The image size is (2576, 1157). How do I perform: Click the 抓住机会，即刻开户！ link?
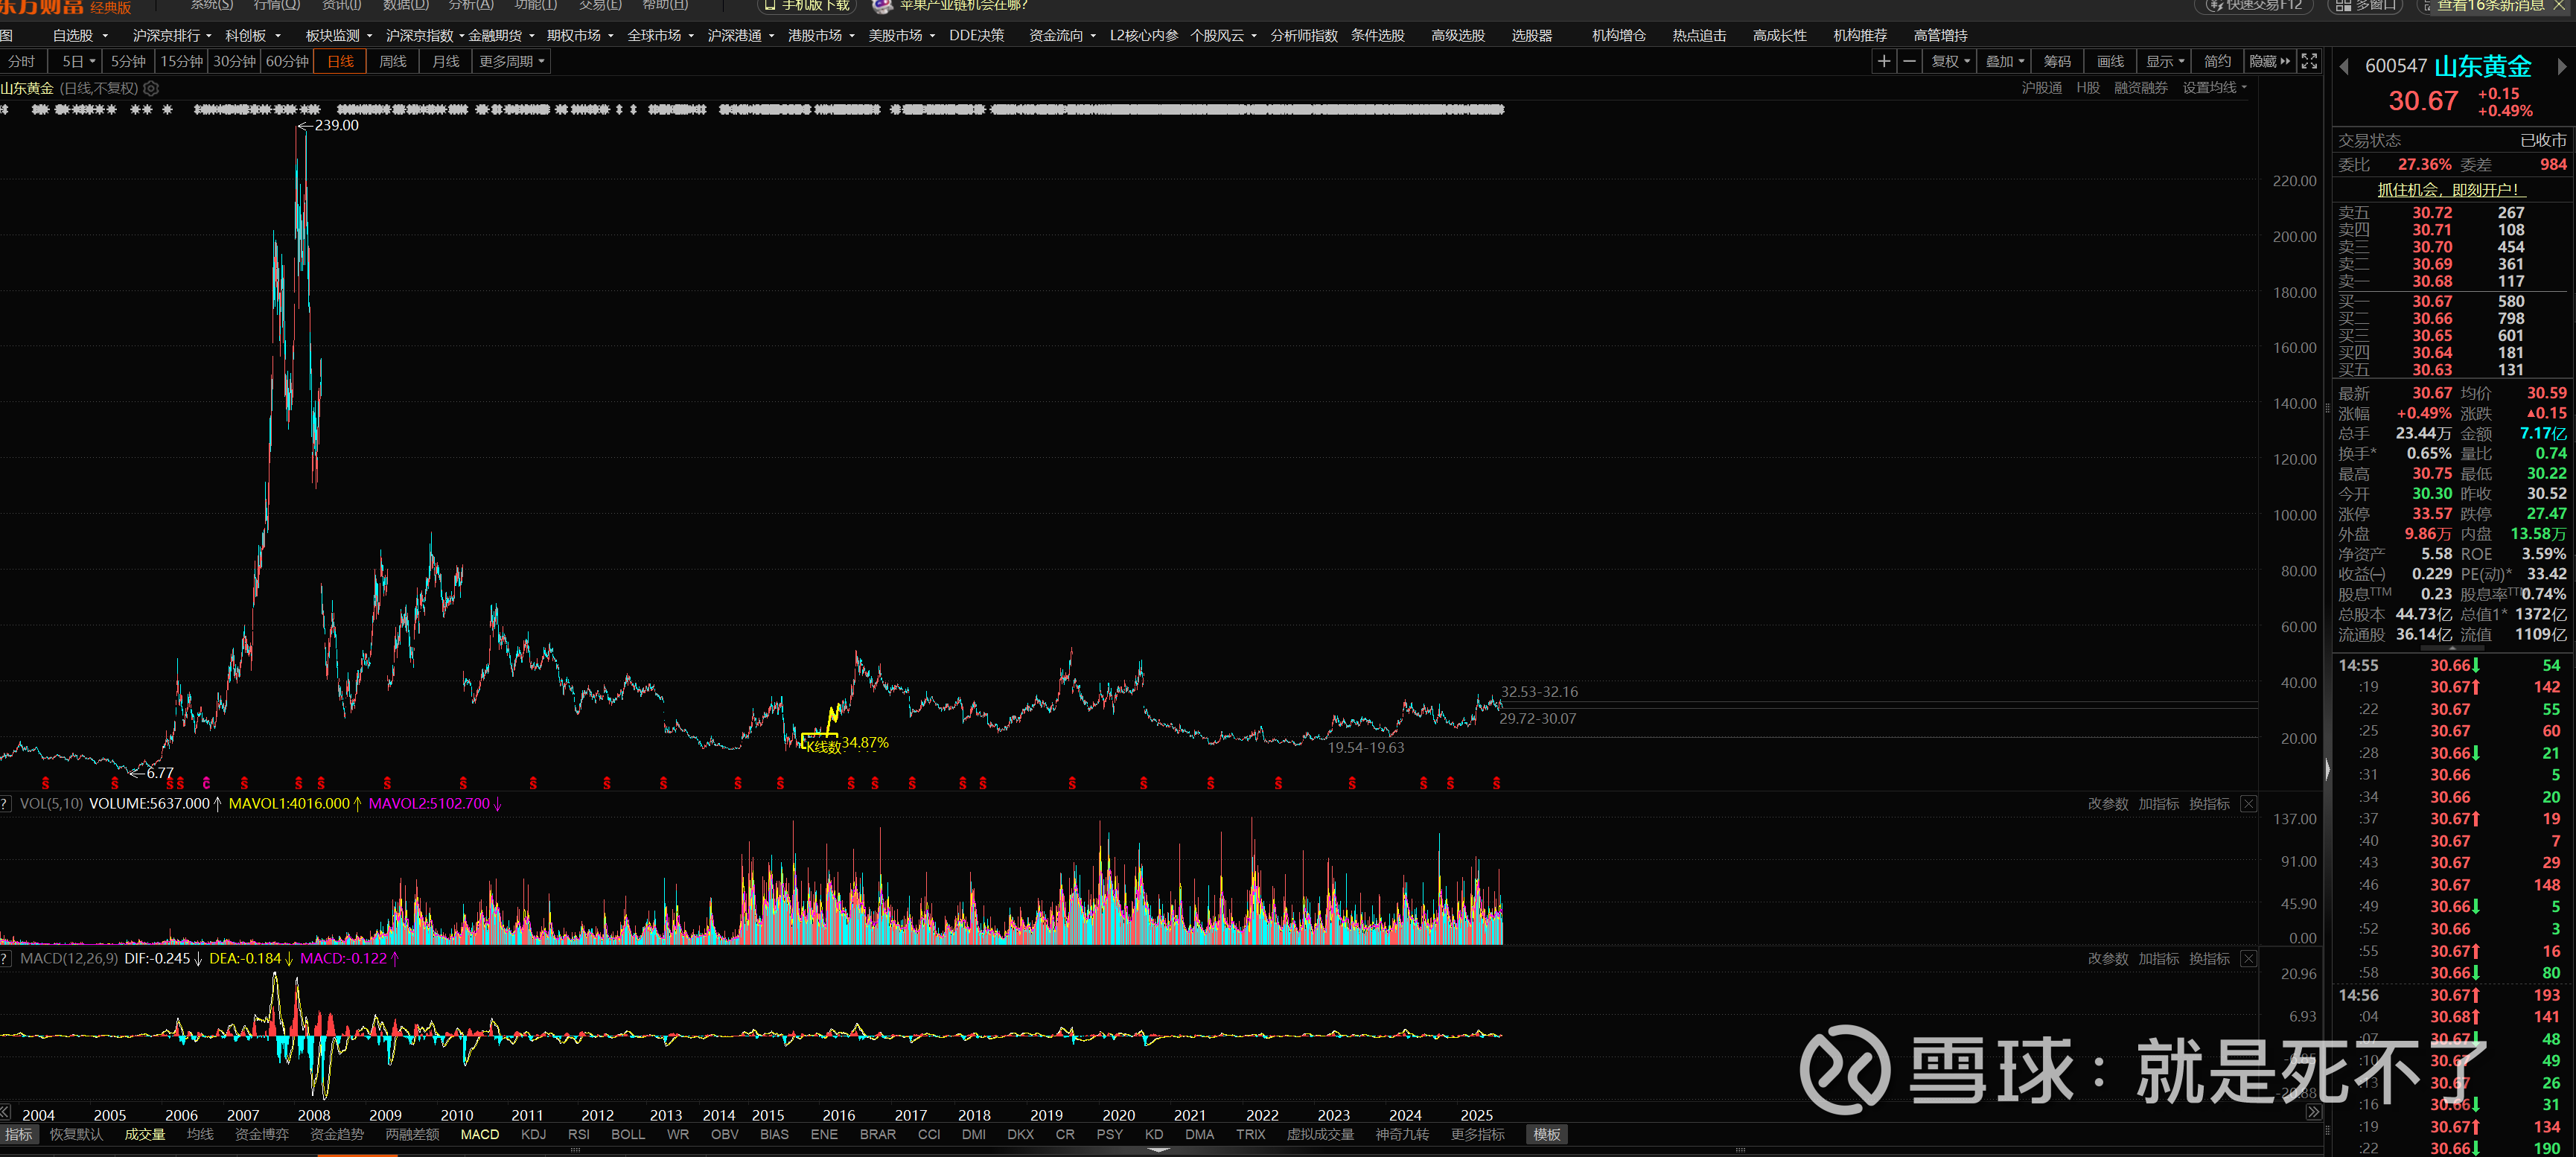pyautogui.click(x=2450, y=190)
